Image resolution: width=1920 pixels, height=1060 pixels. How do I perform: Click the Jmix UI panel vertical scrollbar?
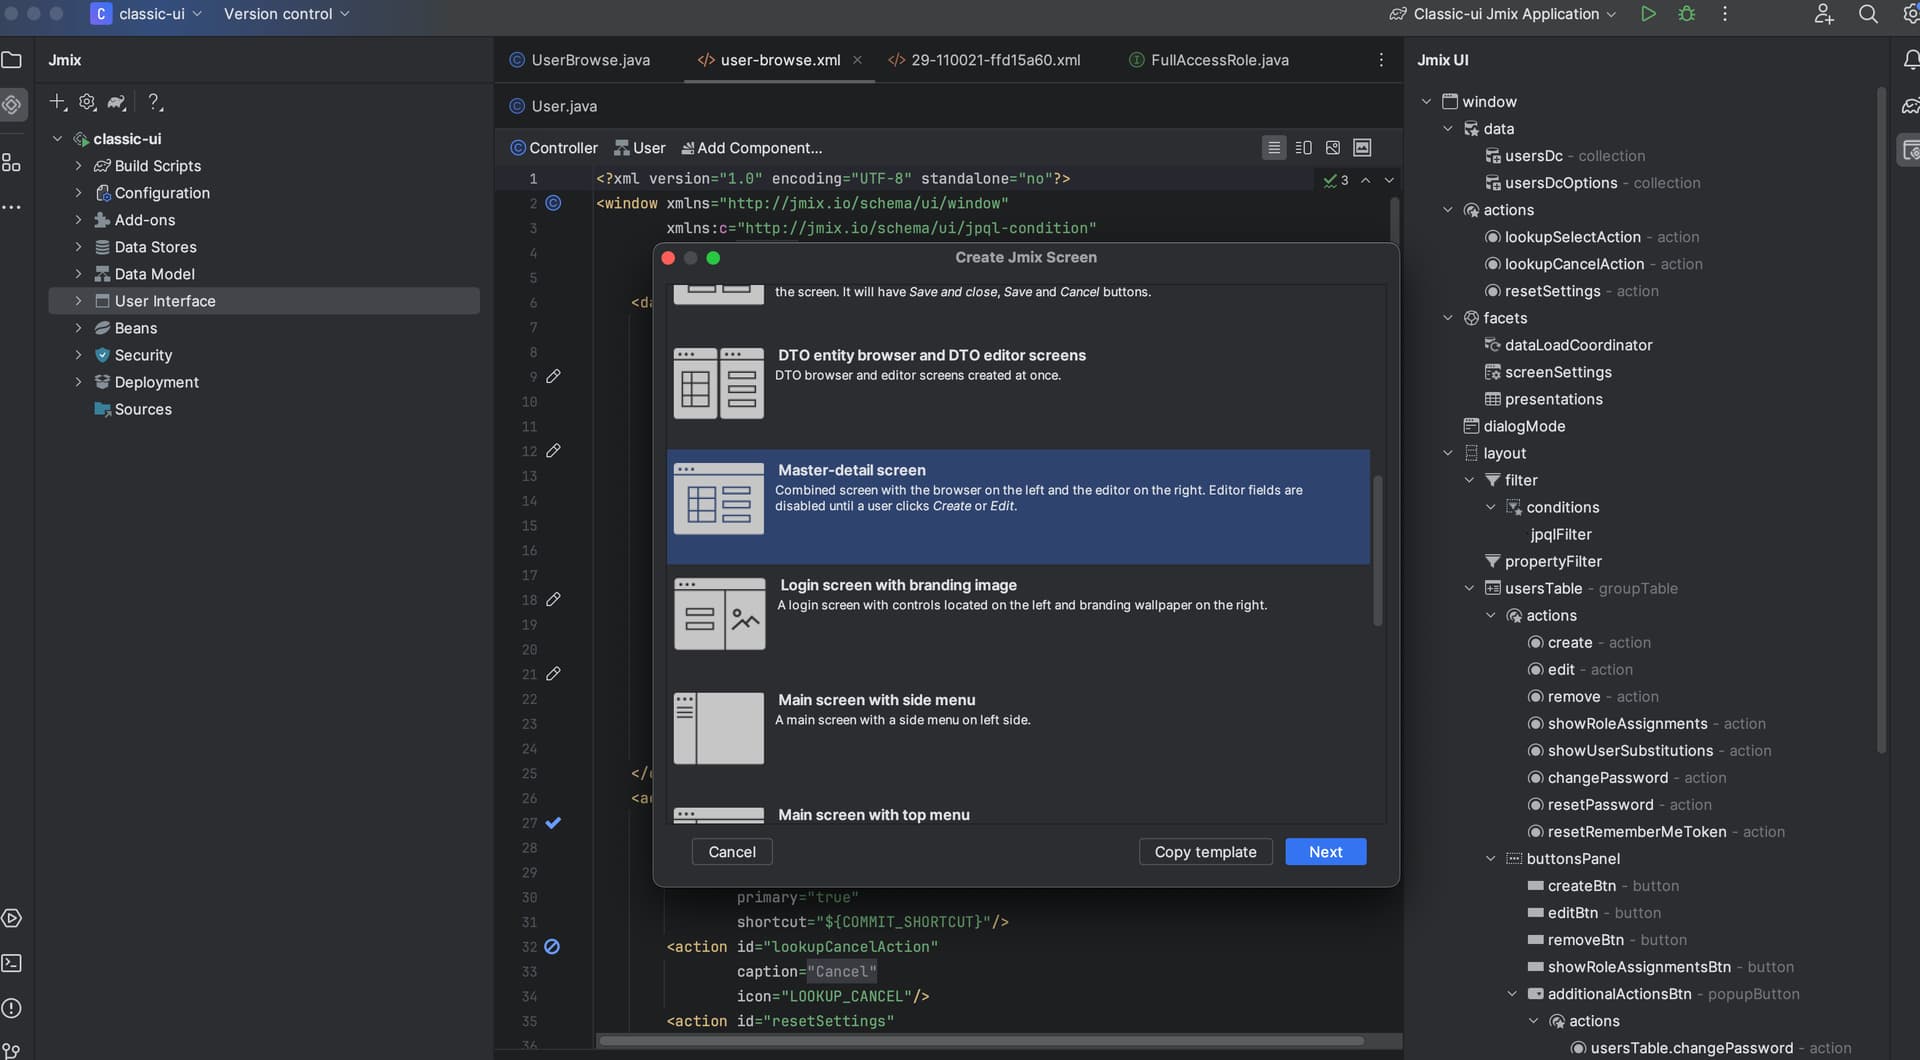[1881, 420]
